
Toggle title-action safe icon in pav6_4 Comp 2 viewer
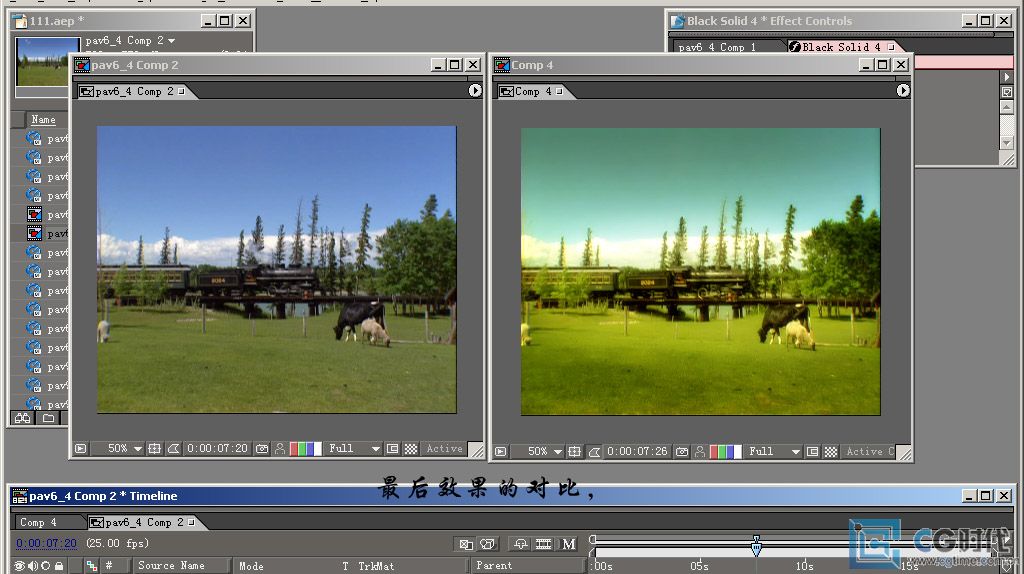point(154,449)
